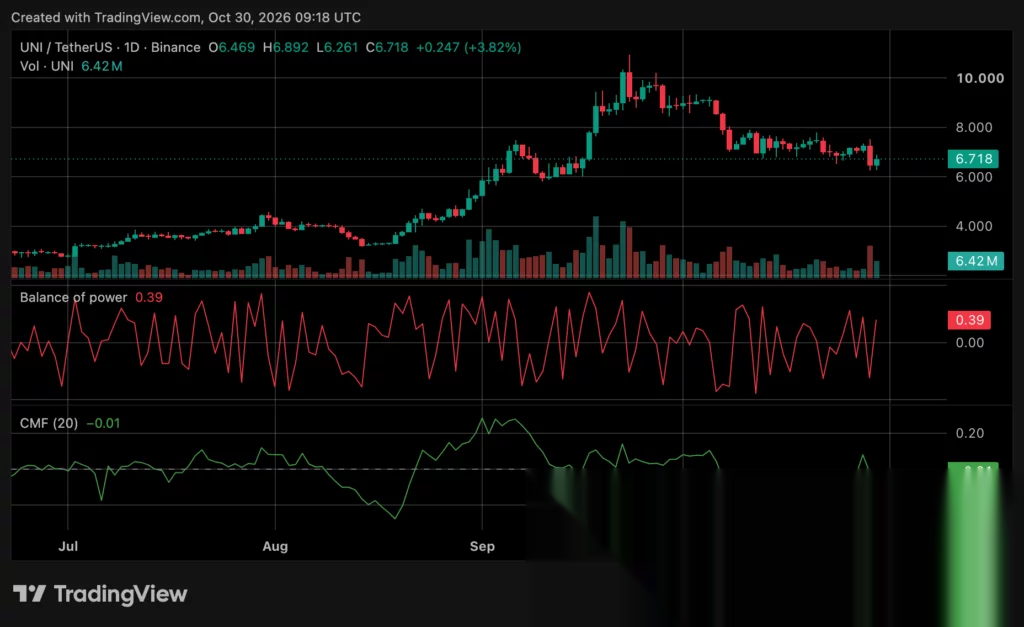Click the 6.42 M volume value in the legend
This screenshot has width=1024, height=627.
(102, 66)
